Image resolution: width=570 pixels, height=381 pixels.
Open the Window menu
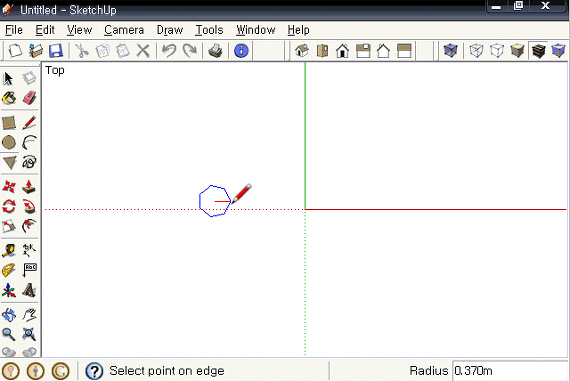click(256, 30)
